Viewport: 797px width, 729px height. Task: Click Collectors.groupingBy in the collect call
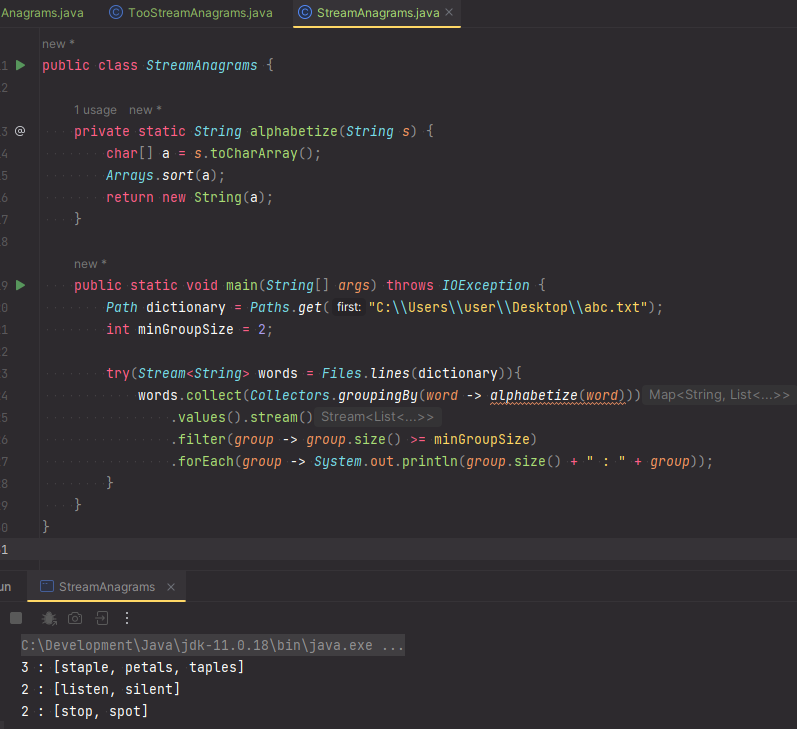click(x=334, y=396)
